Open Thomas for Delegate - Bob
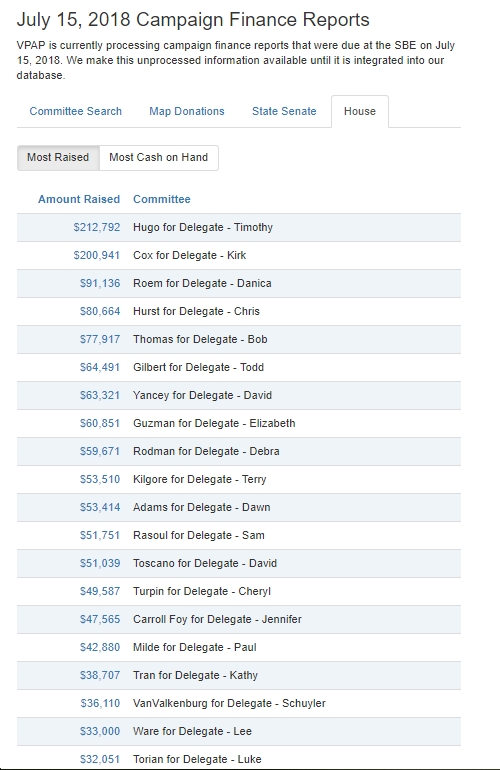 [x=200, y=339]
